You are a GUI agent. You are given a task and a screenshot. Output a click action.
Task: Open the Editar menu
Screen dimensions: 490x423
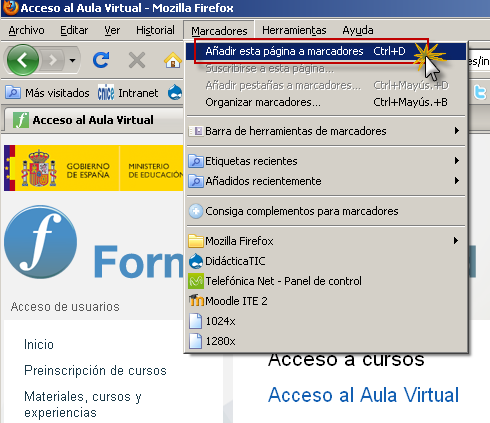[x=74, y=30]
